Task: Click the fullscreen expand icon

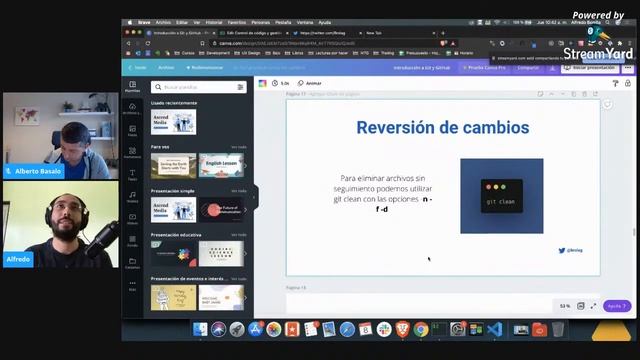Action: pos(593,306)
